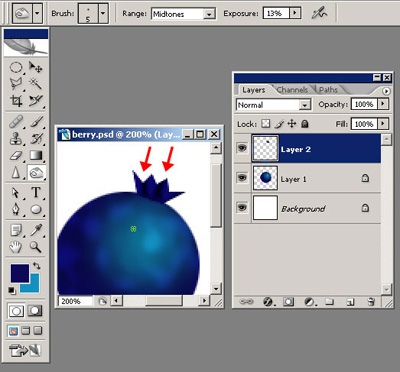Select the Polygonal Lasso tool
This screenshot has height=372, width=400.
(x=16, y=83)
